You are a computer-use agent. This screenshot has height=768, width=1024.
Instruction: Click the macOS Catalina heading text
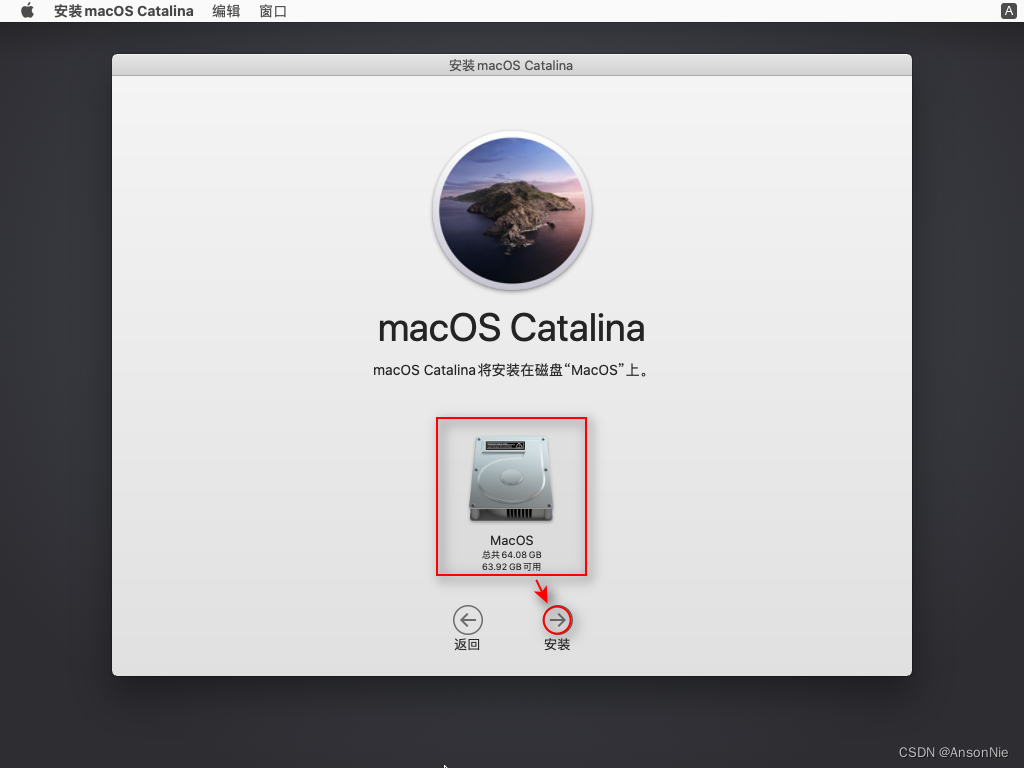point(511,328)
